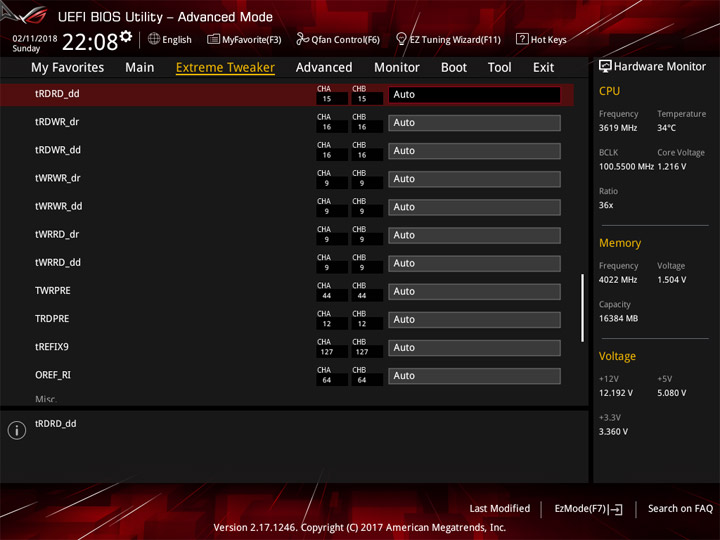Click the TWRPRE label
Viewport: 720px width, 540px height.
pyautogui.click(x=53, y=291)
